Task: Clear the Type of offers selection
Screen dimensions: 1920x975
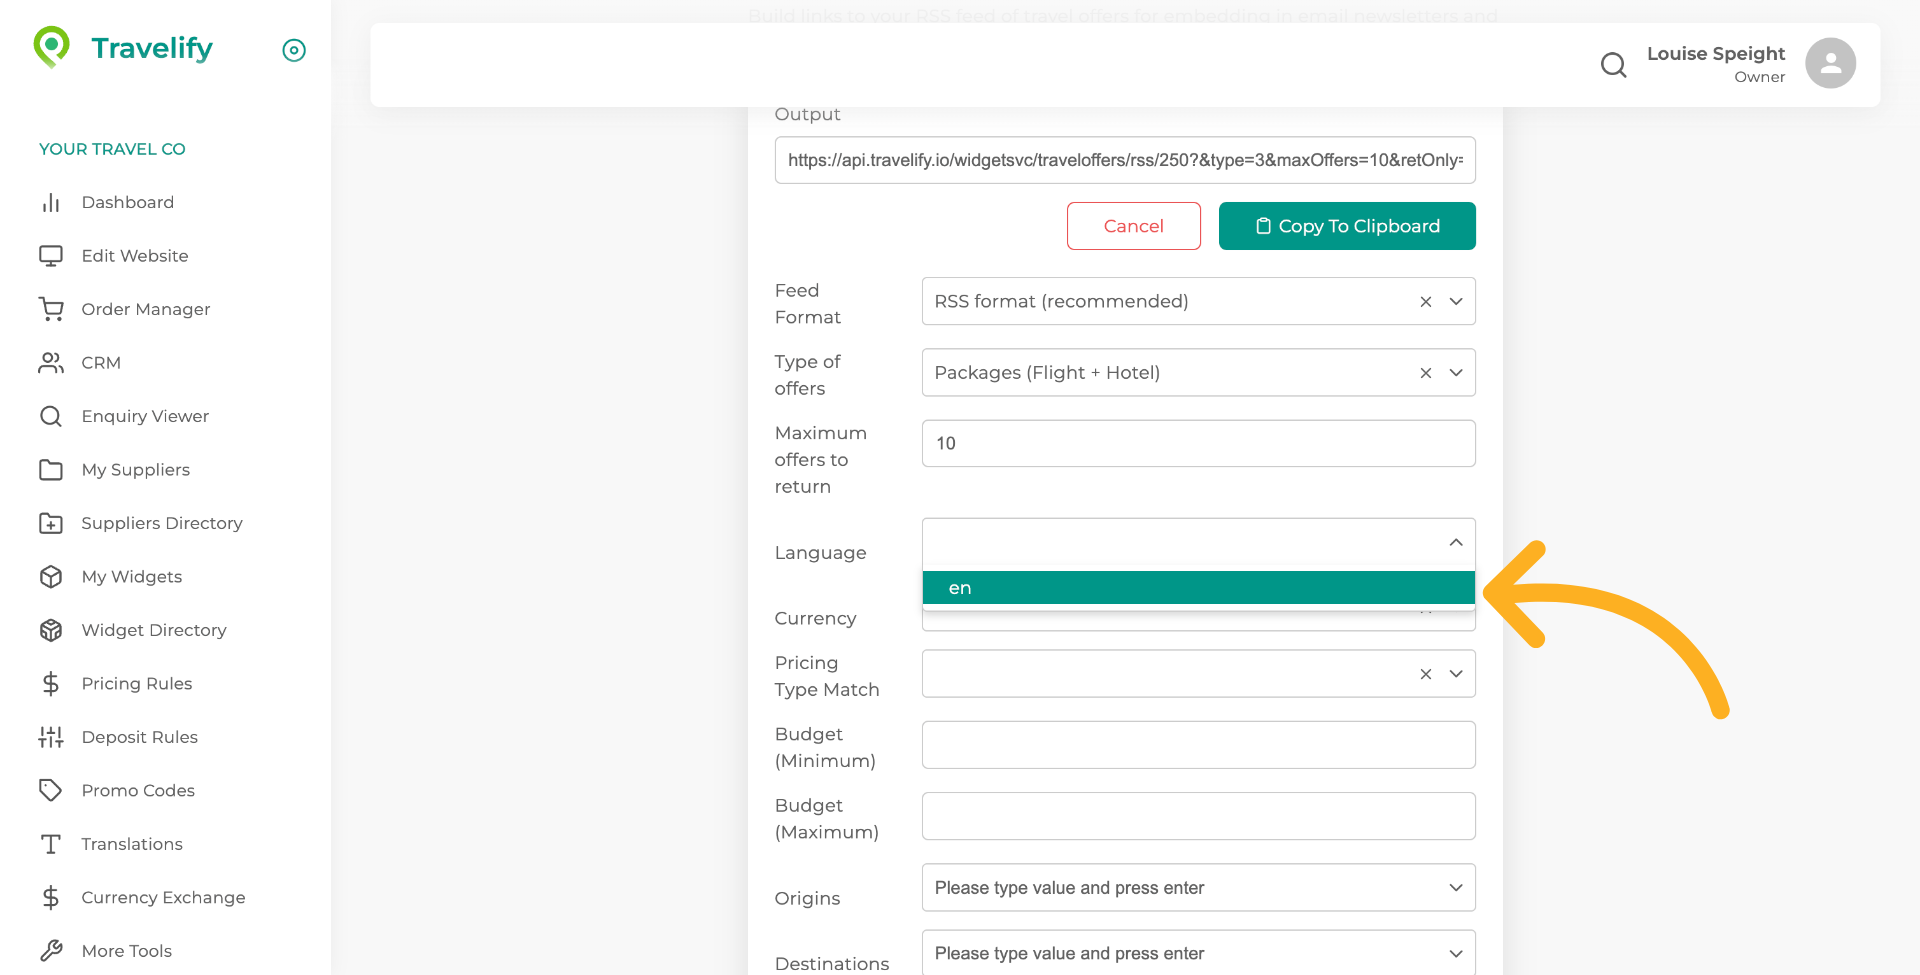Action: tap(1425, 372)
